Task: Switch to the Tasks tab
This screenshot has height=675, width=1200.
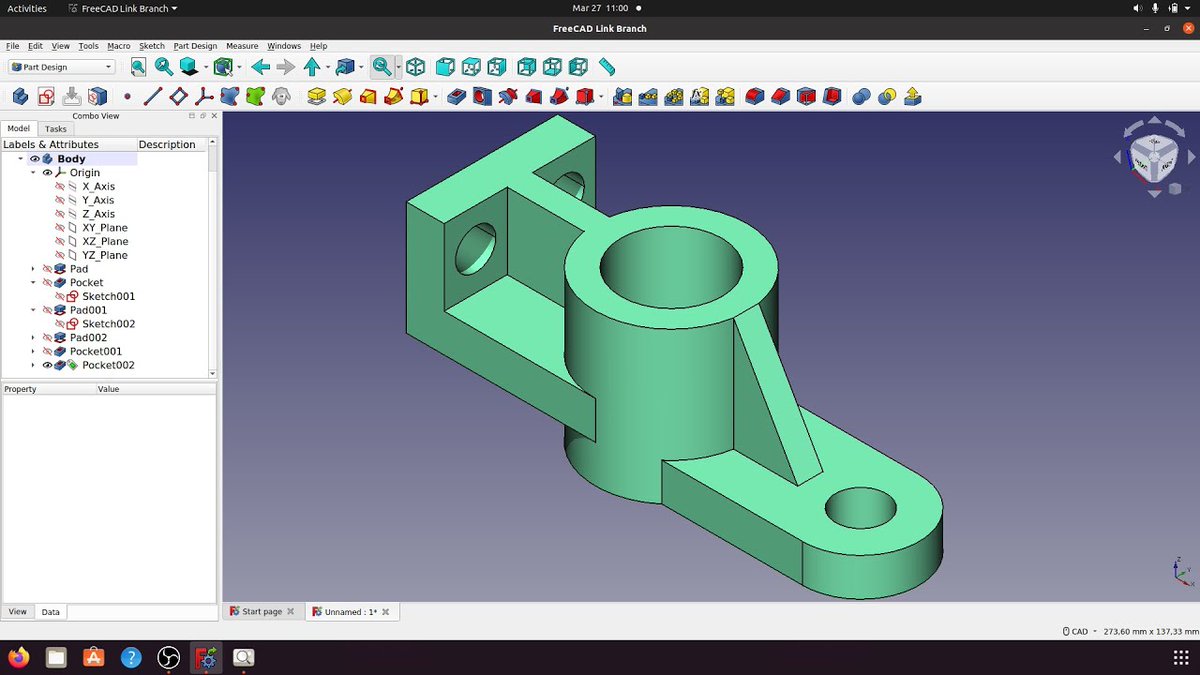Action: click(x=56, y=129)
